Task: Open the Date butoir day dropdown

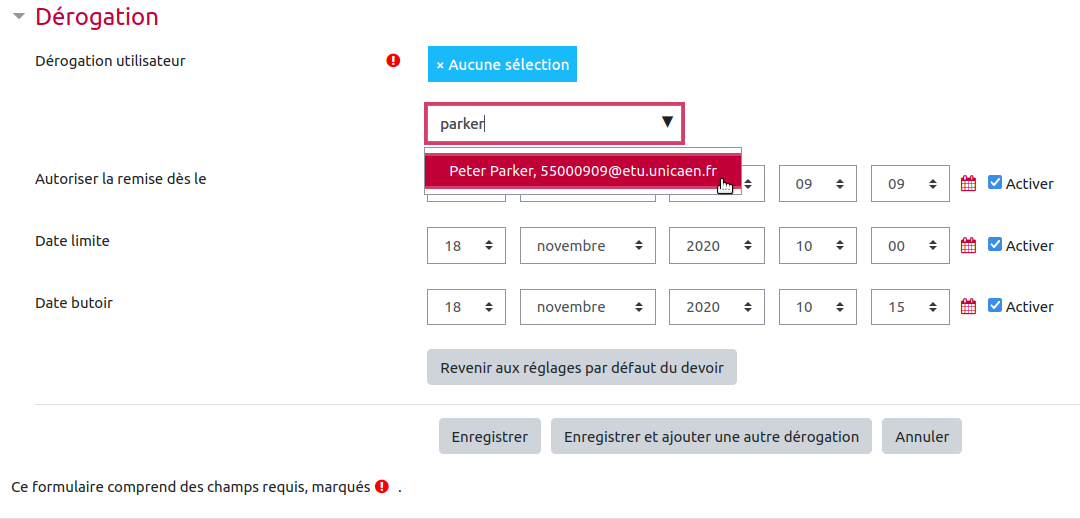Action: click(x=466, y=307)
